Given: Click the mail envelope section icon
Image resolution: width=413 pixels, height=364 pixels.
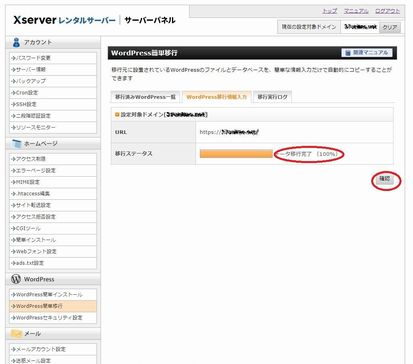Looking at the screenshot, I should 16,334.
